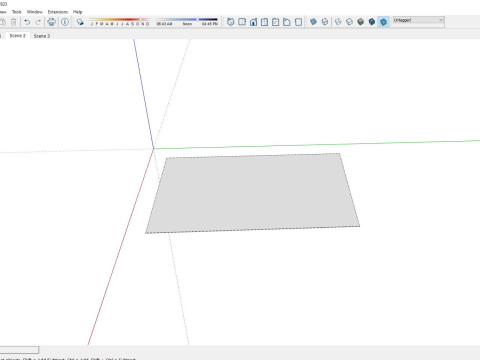Image resolution: width=480 pixels, height=360 pixels.
Task: Switch to Front view house icon
Action: pos(253,22)
